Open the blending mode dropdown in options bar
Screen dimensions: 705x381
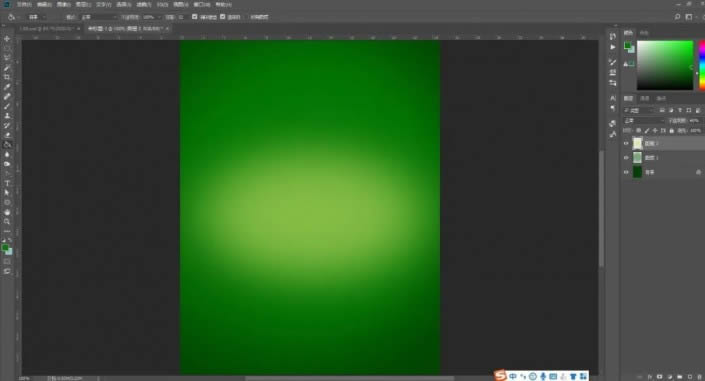pos(99,17)
